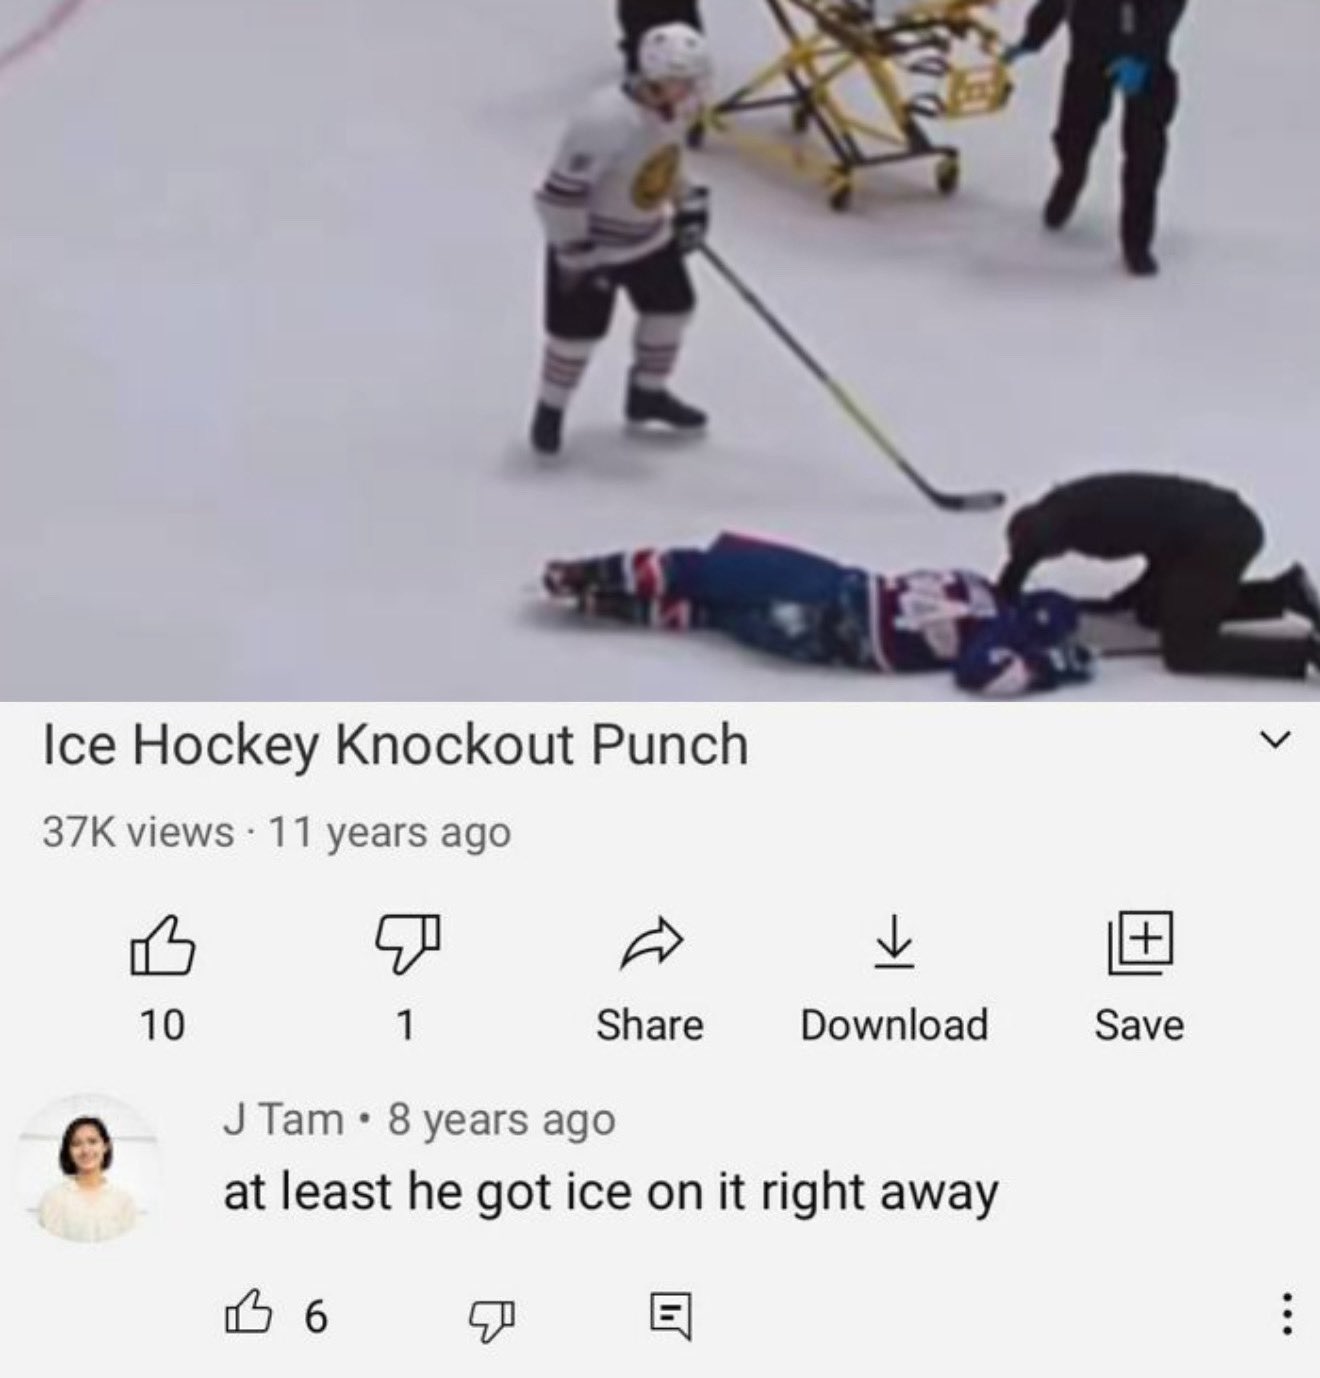The width and height of the screenshot is (1320, 1378).
Task: Tap the comment like count 6
Action: 314,1317
